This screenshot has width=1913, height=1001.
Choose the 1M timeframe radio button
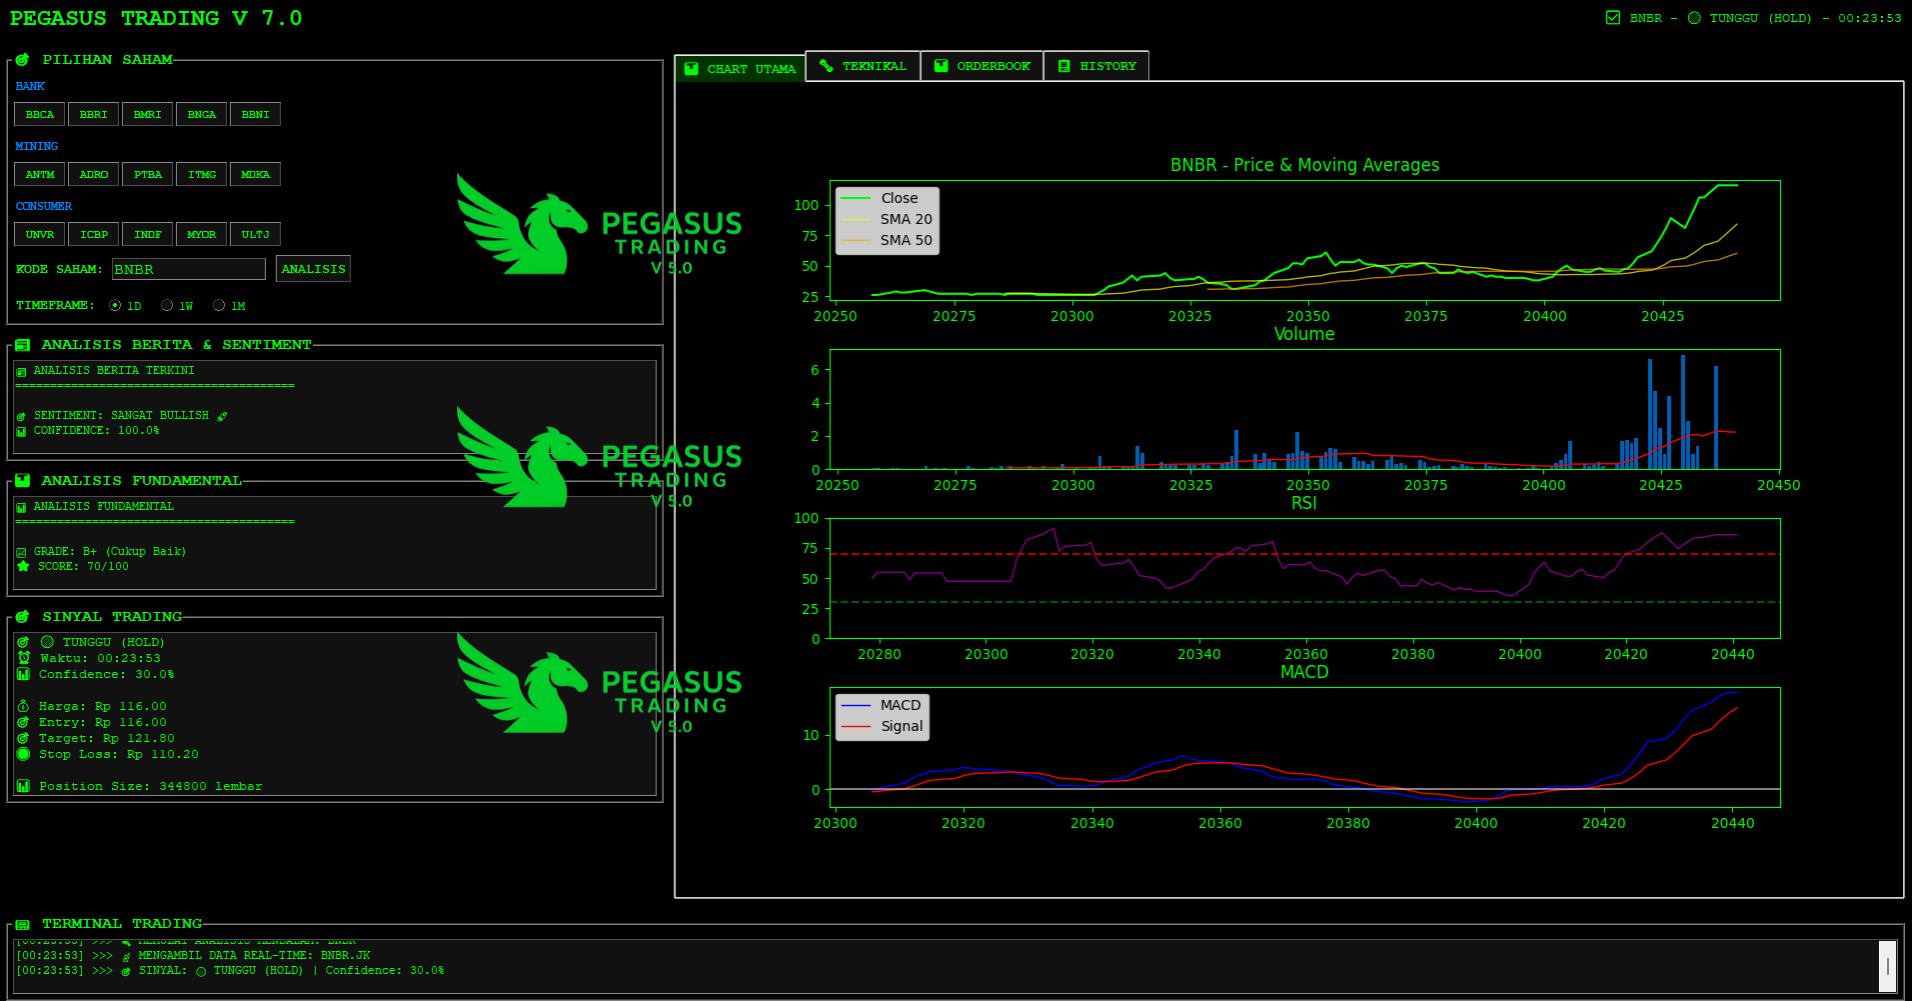point(219,306)
